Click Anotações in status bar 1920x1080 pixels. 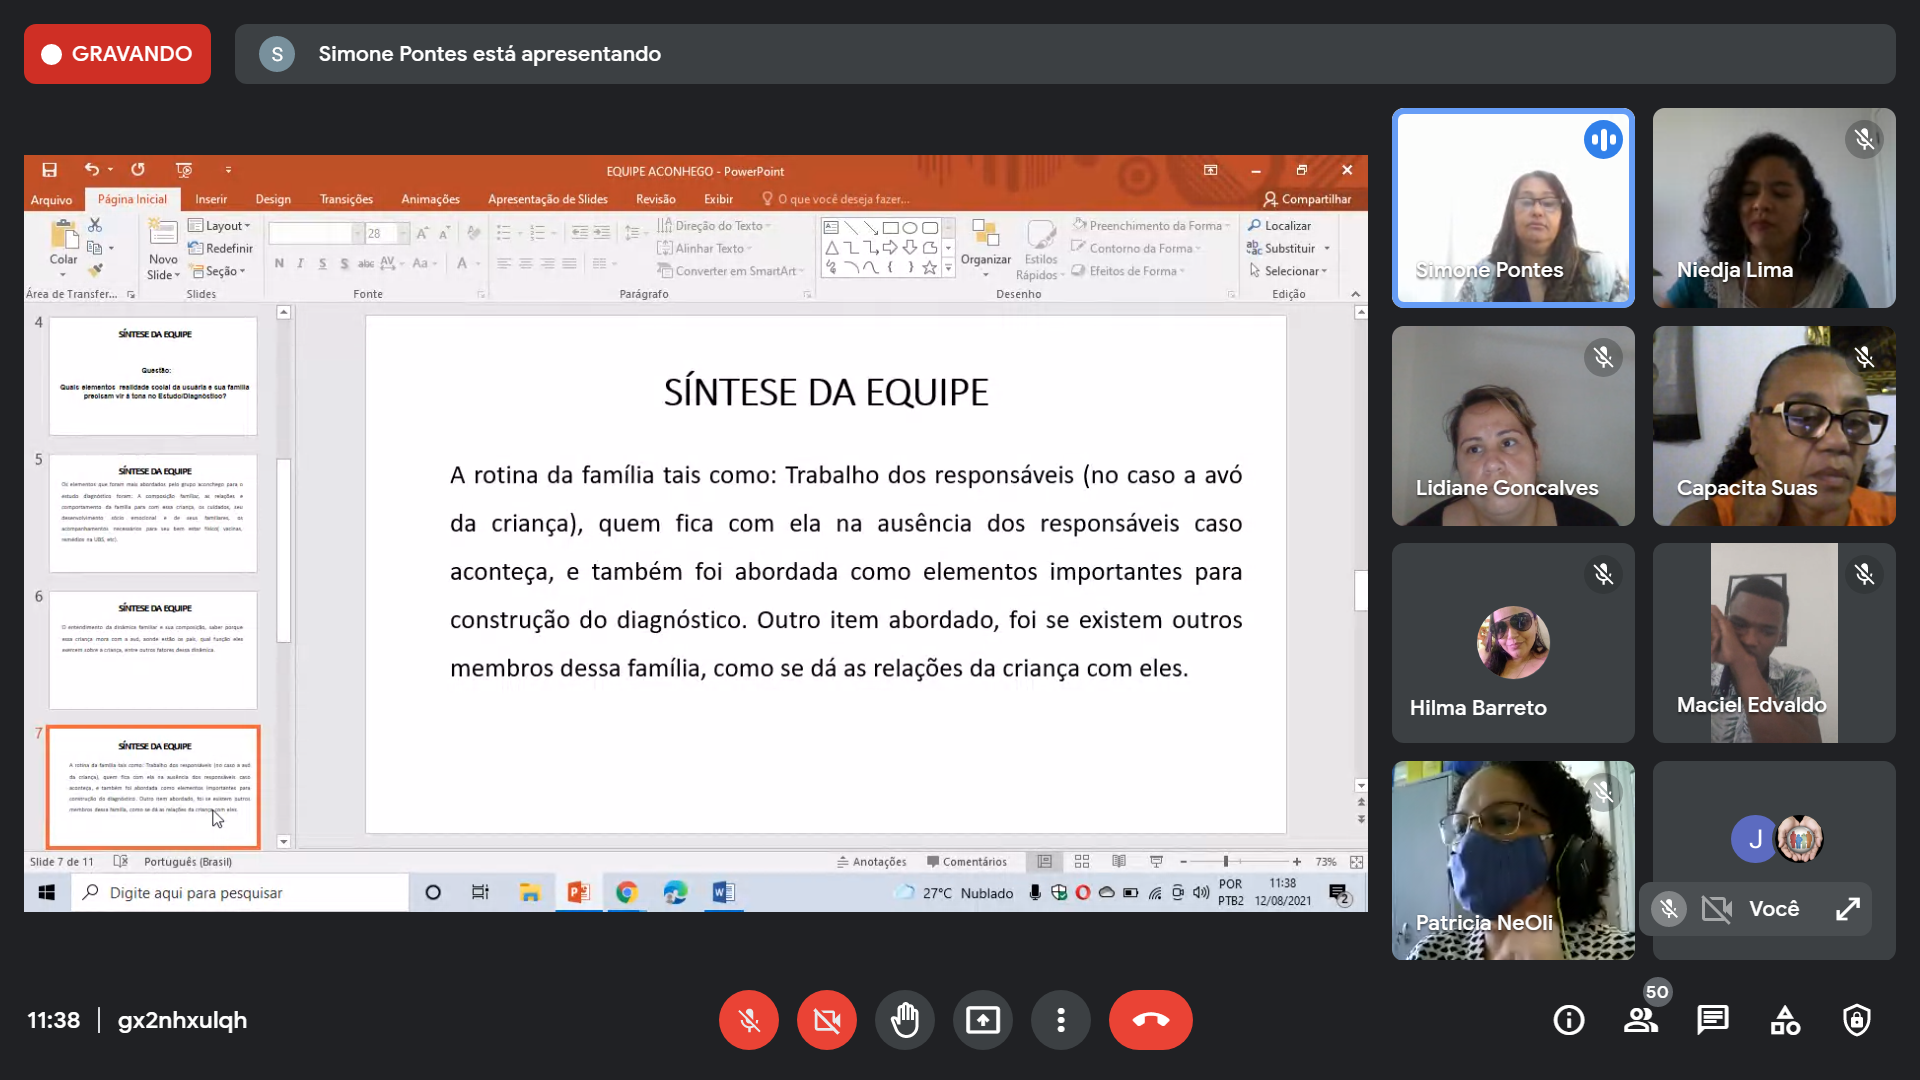point(872,861)
